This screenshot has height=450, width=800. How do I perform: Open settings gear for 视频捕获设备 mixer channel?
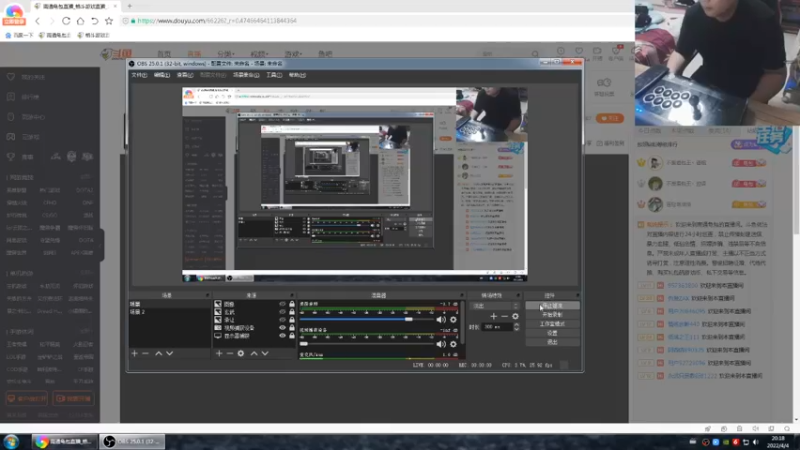click(x=453, y=344)
